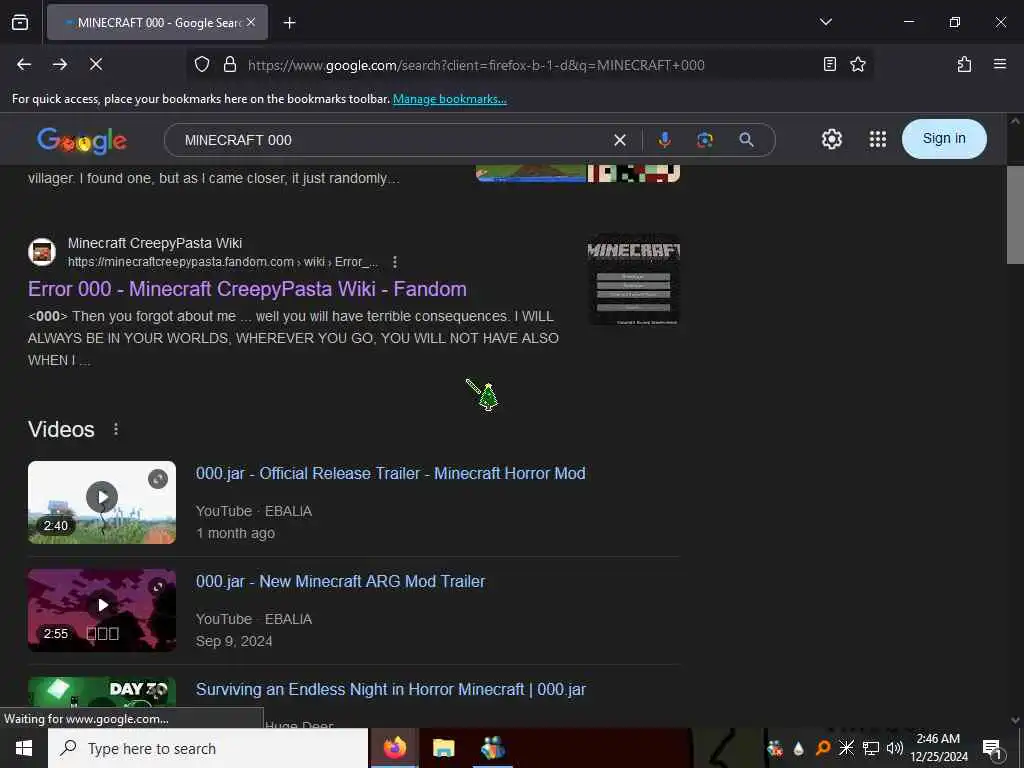Screen dimensions: 1024x768
Task: Click the page vertical scrollbar thumb
Action: point(1015,214)
